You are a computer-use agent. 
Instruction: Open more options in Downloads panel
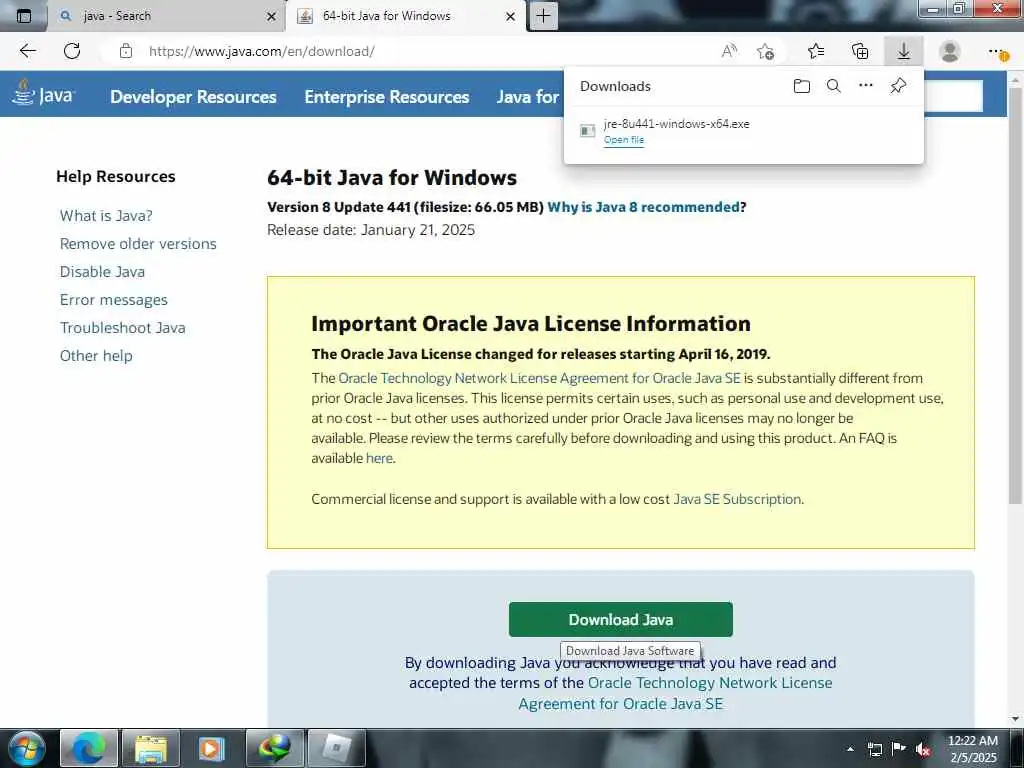tap(866, 85)
